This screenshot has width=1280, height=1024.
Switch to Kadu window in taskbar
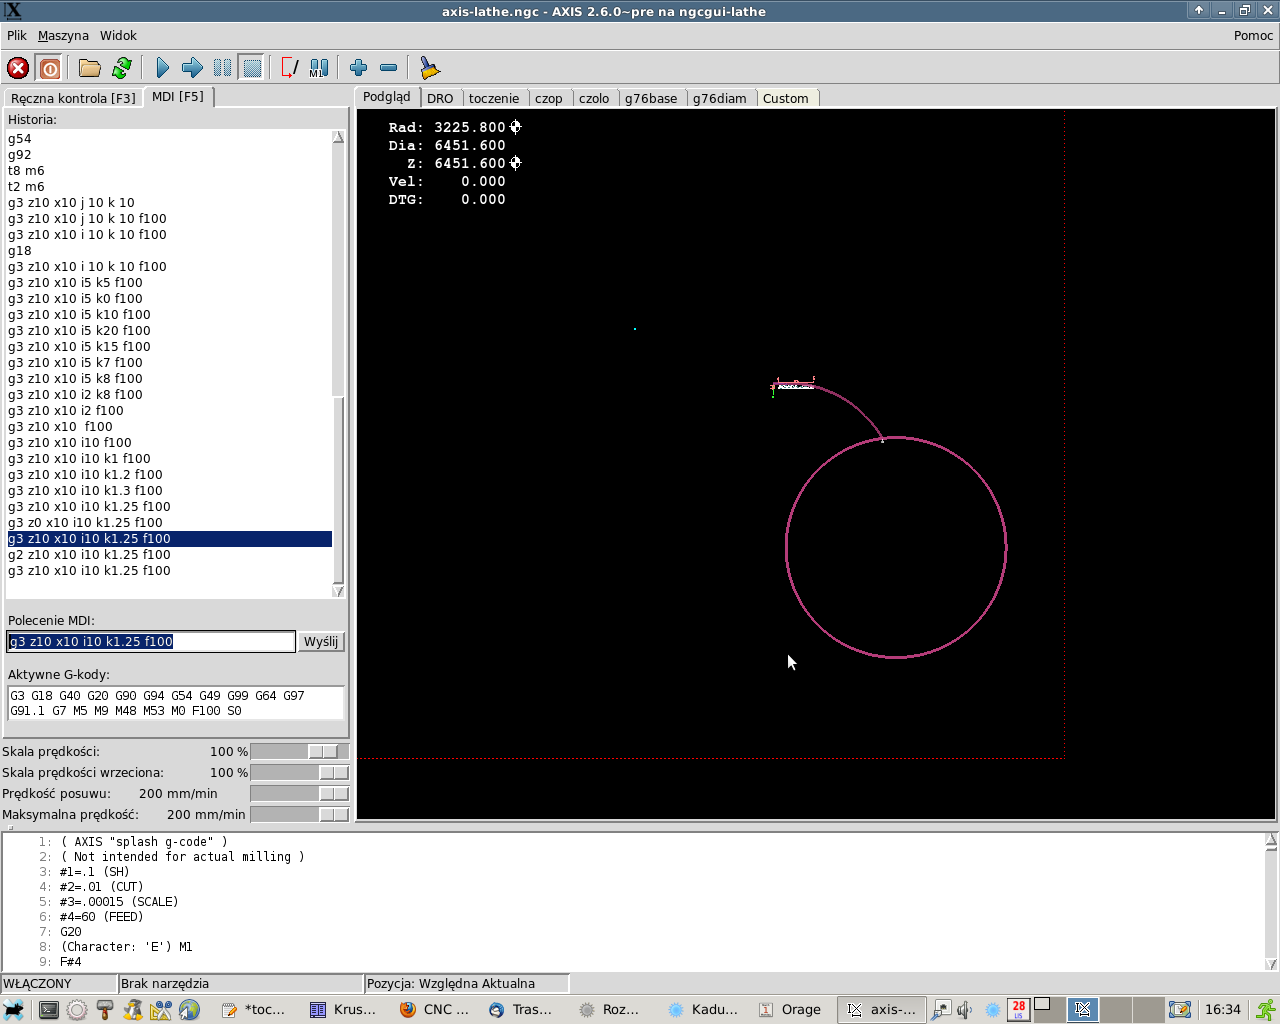(x=703, y=1010)
